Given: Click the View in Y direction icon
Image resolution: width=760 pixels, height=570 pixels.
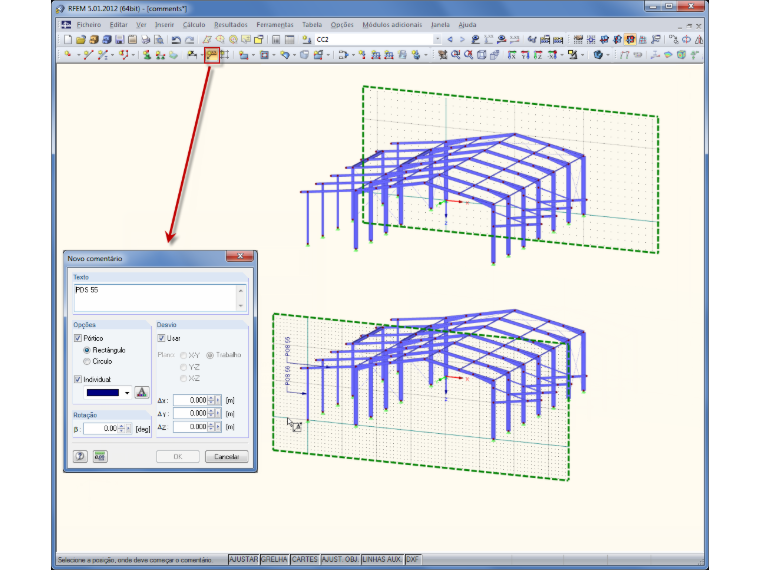Looking at the screenshot, I should tap(525, 55).
